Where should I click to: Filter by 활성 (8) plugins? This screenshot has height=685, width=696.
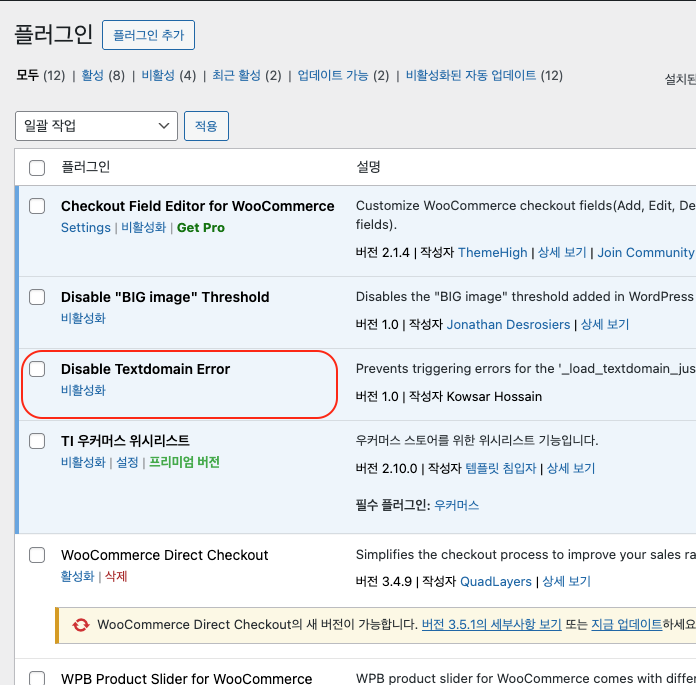pos(103,75)
